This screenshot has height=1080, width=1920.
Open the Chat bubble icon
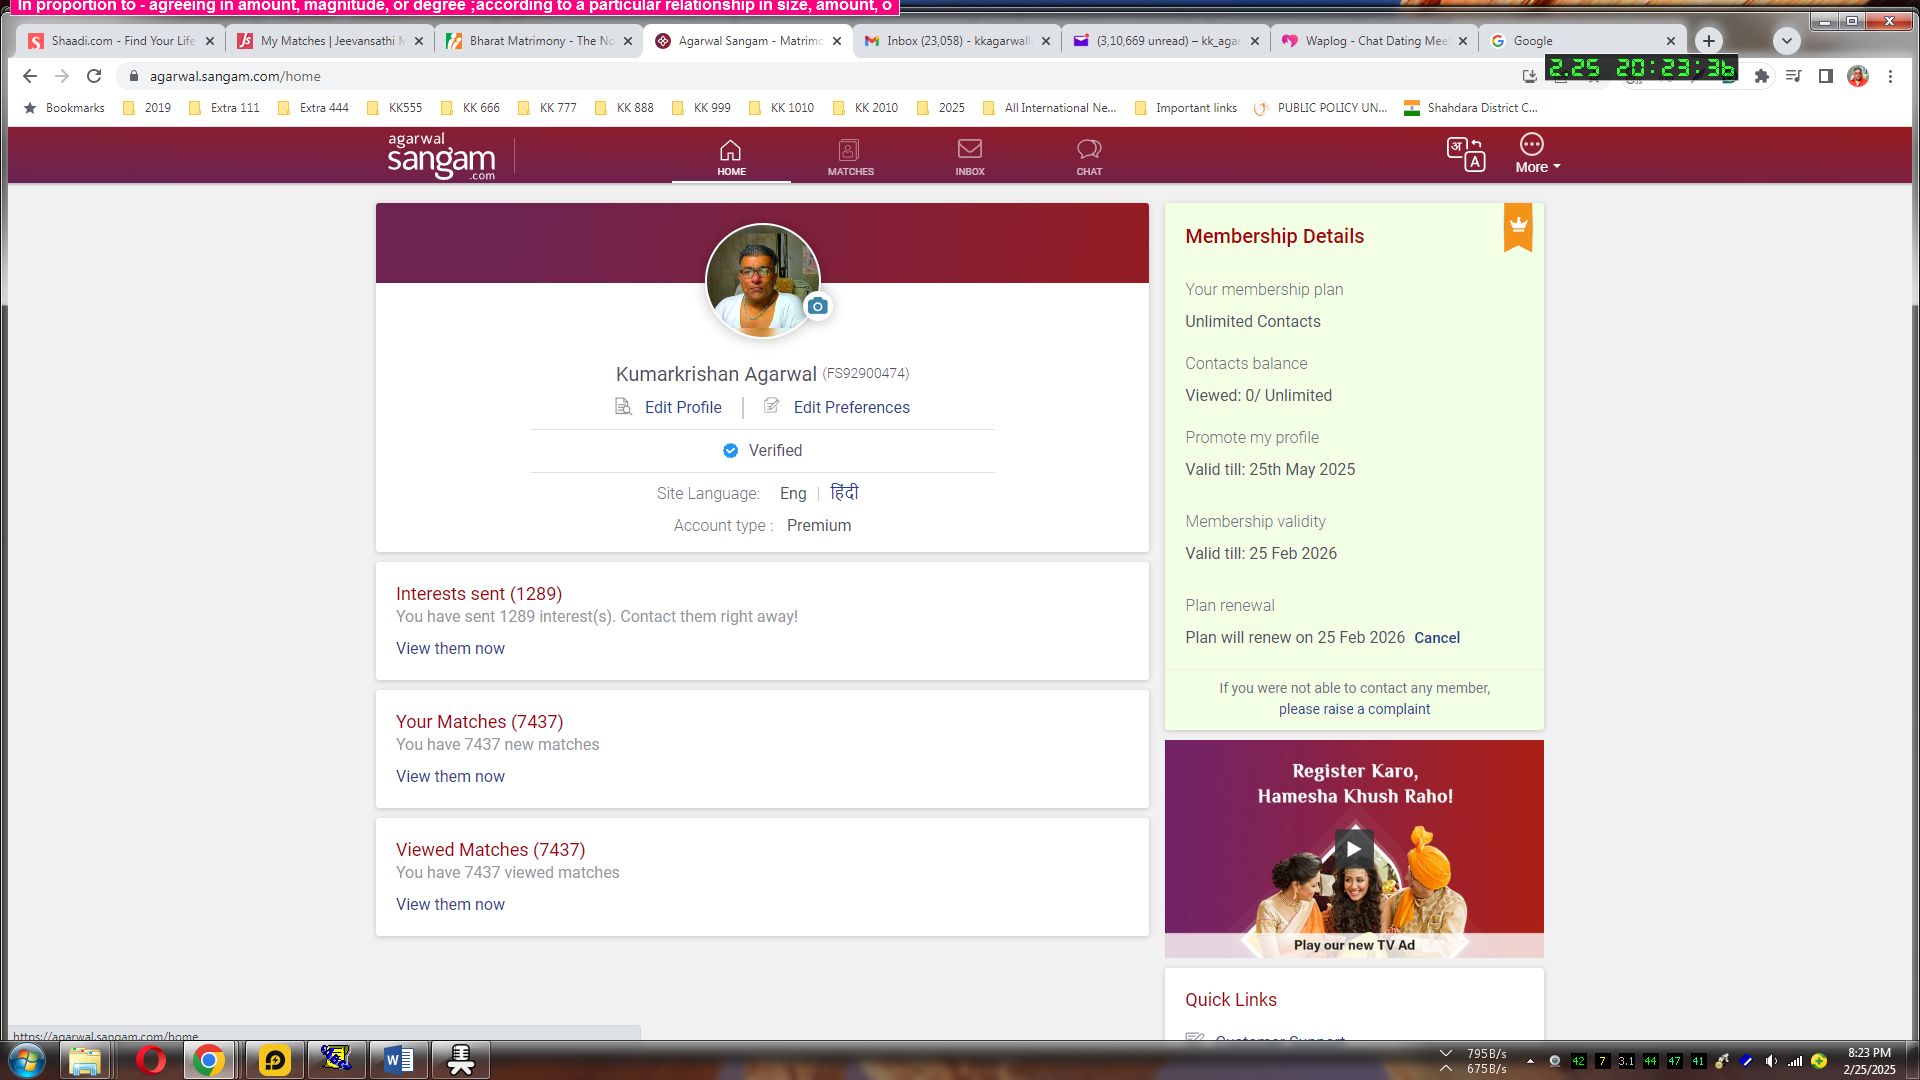point(1088,155)
